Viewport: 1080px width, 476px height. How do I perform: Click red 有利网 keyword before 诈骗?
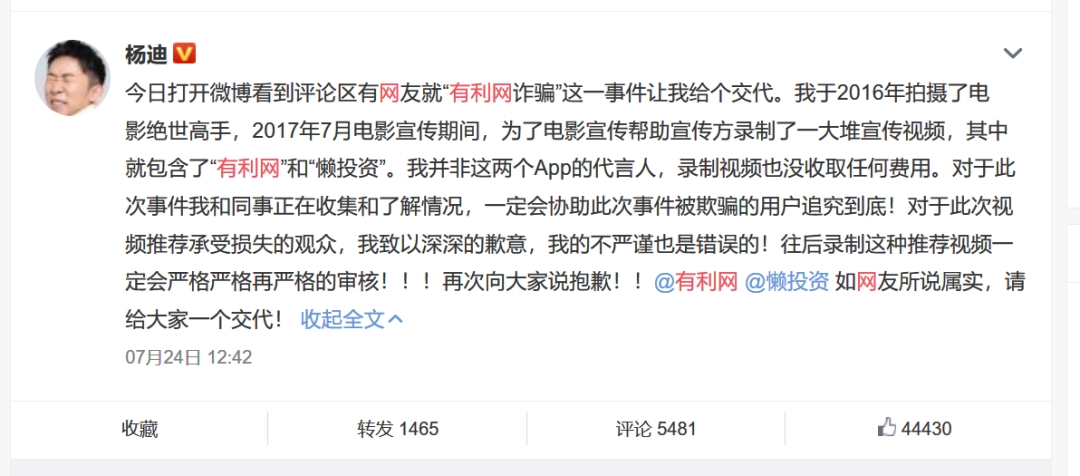480,93
